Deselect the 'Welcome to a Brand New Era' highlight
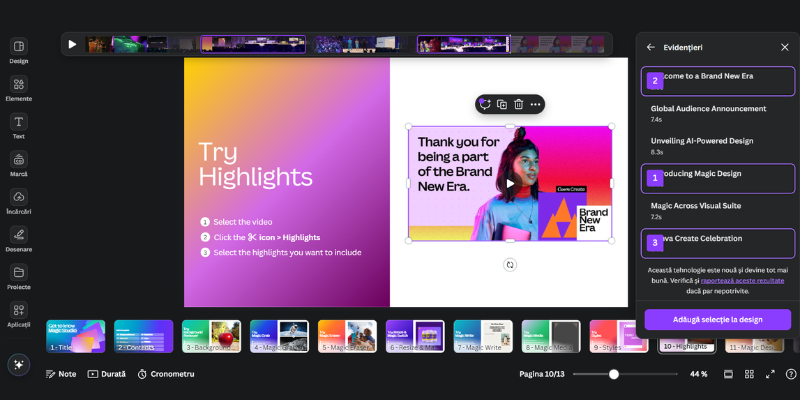Viewport: 800px width, 400px height. tap(717, 80)
